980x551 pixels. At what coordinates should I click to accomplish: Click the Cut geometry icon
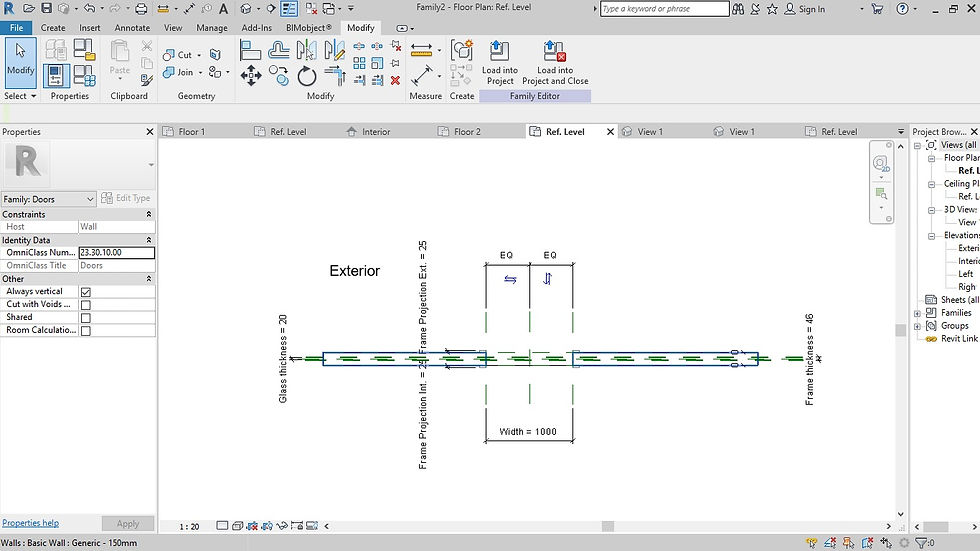168,55
